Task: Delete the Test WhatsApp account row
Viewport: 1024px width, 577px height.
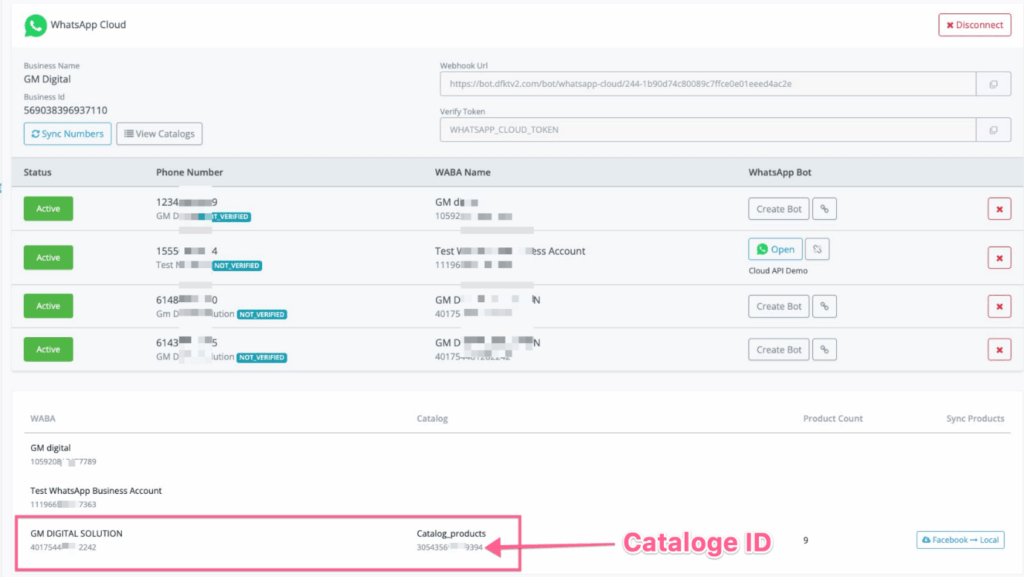Action: coord(999,257)
